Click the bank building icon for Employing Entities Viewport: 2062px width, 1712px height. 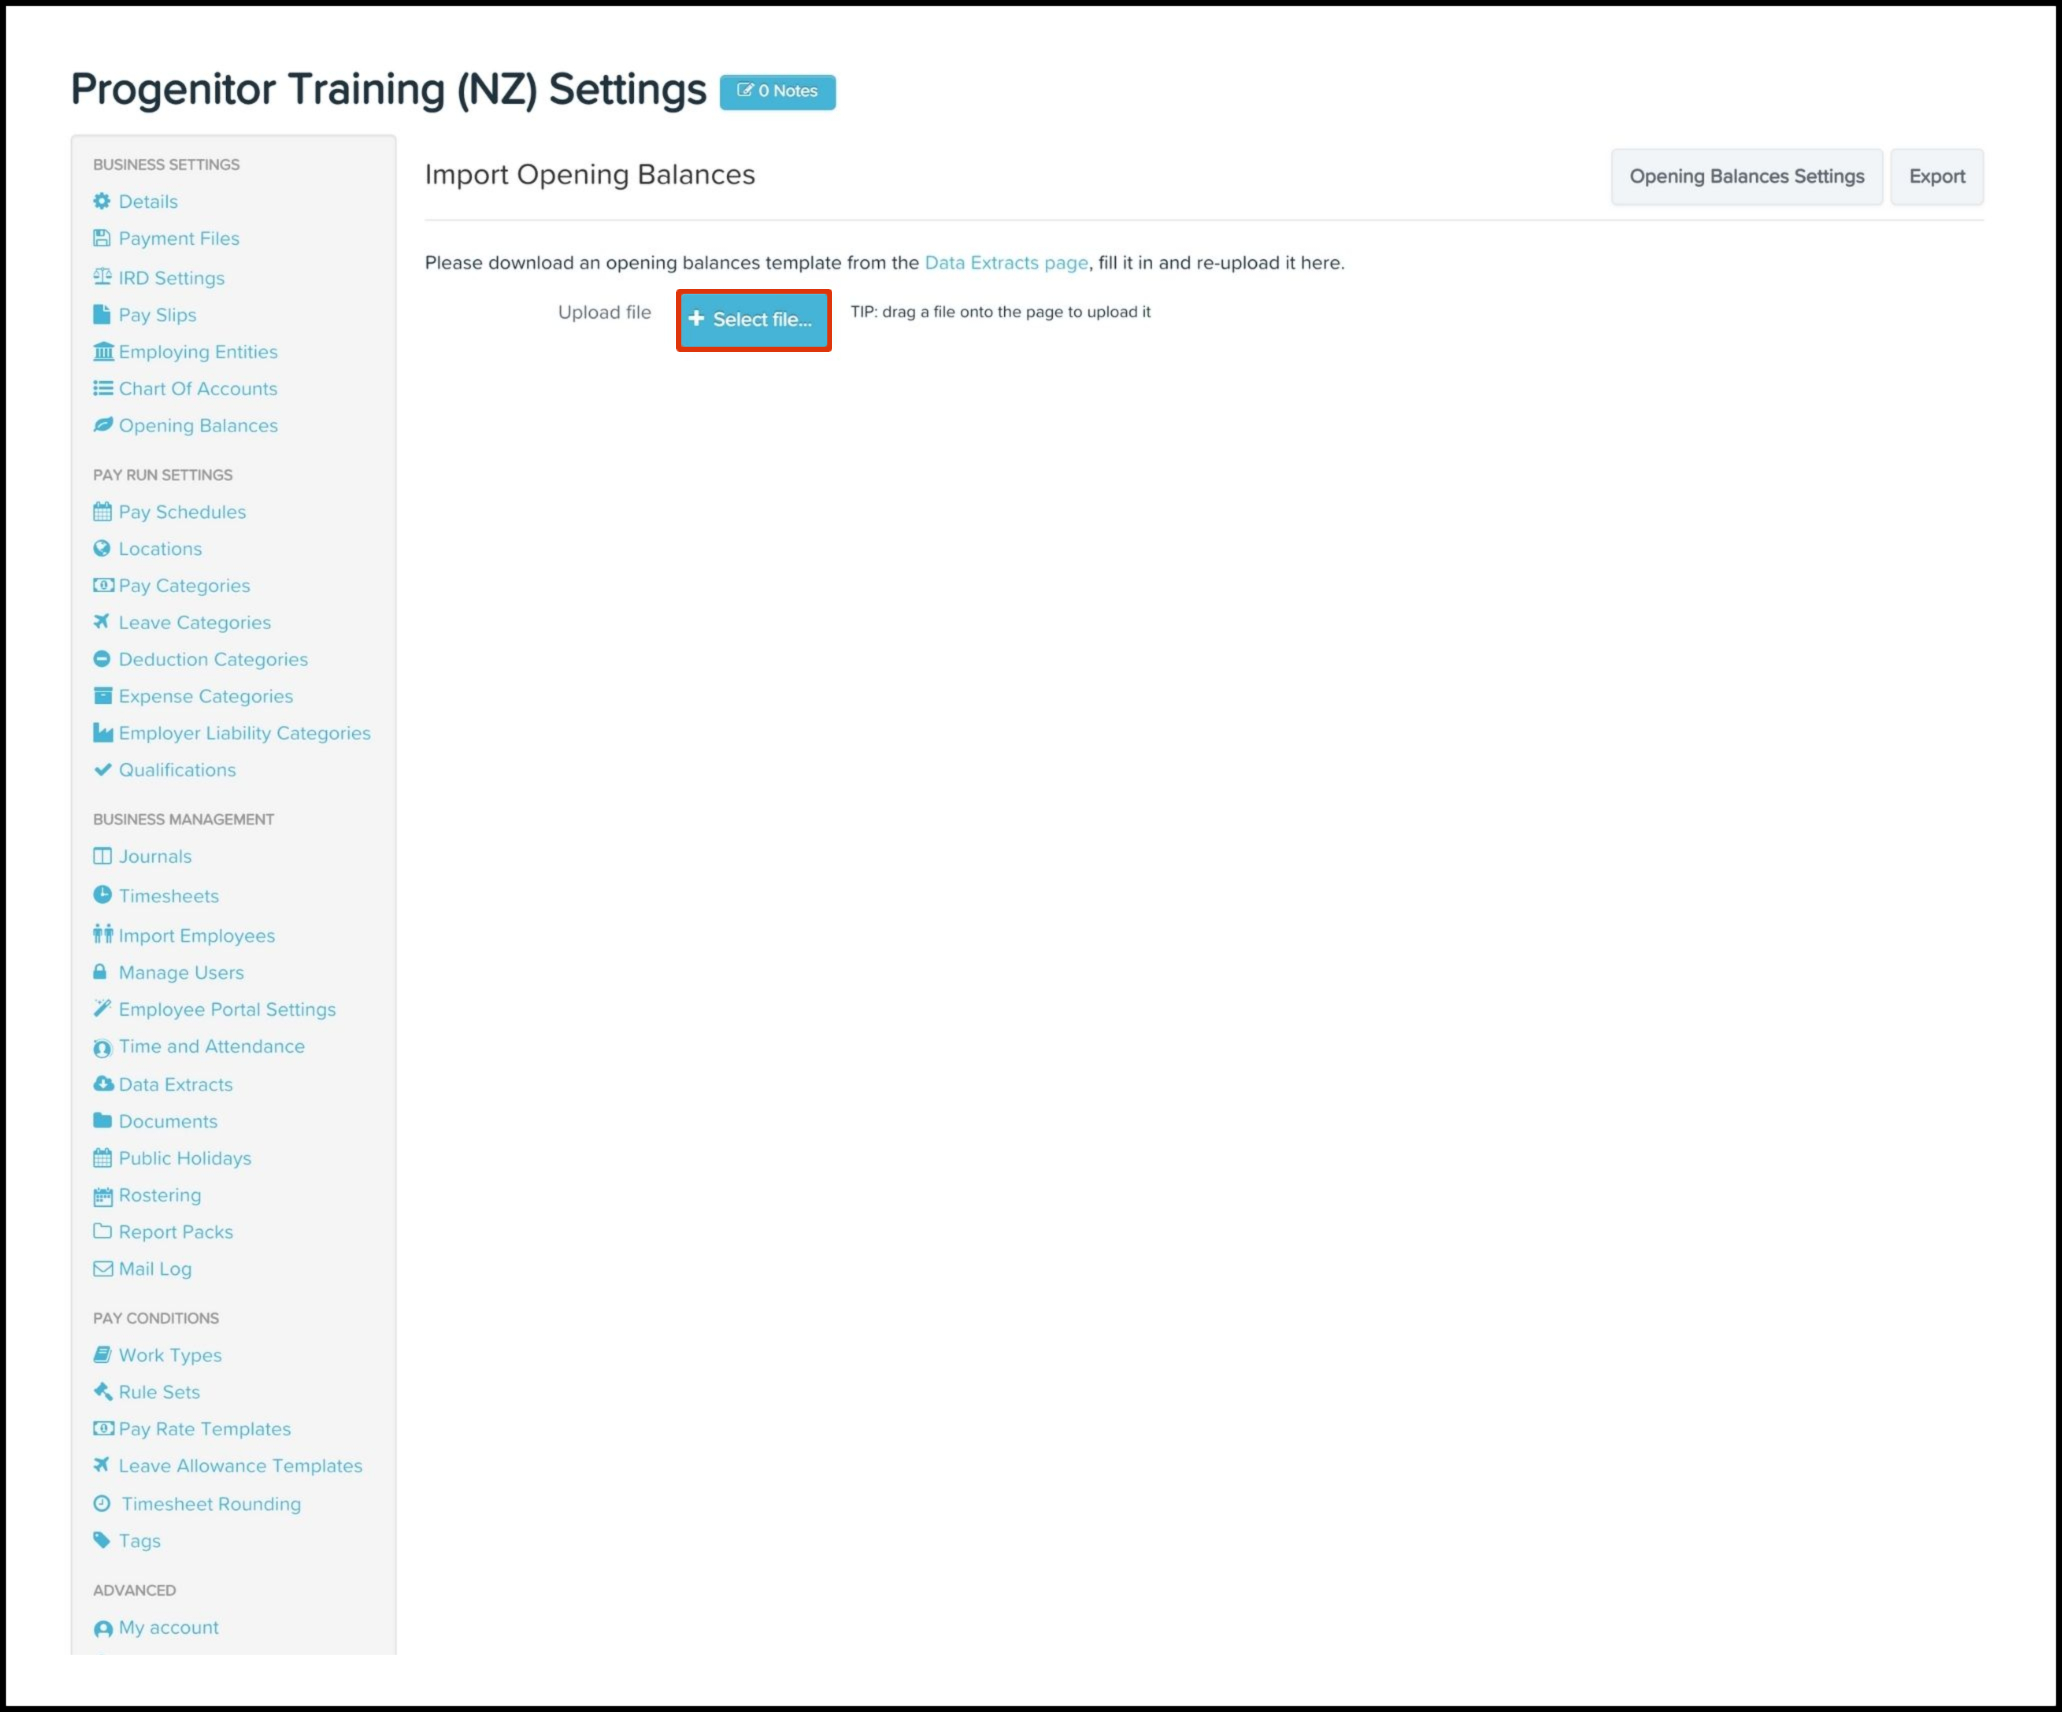(x=102, y=351)
